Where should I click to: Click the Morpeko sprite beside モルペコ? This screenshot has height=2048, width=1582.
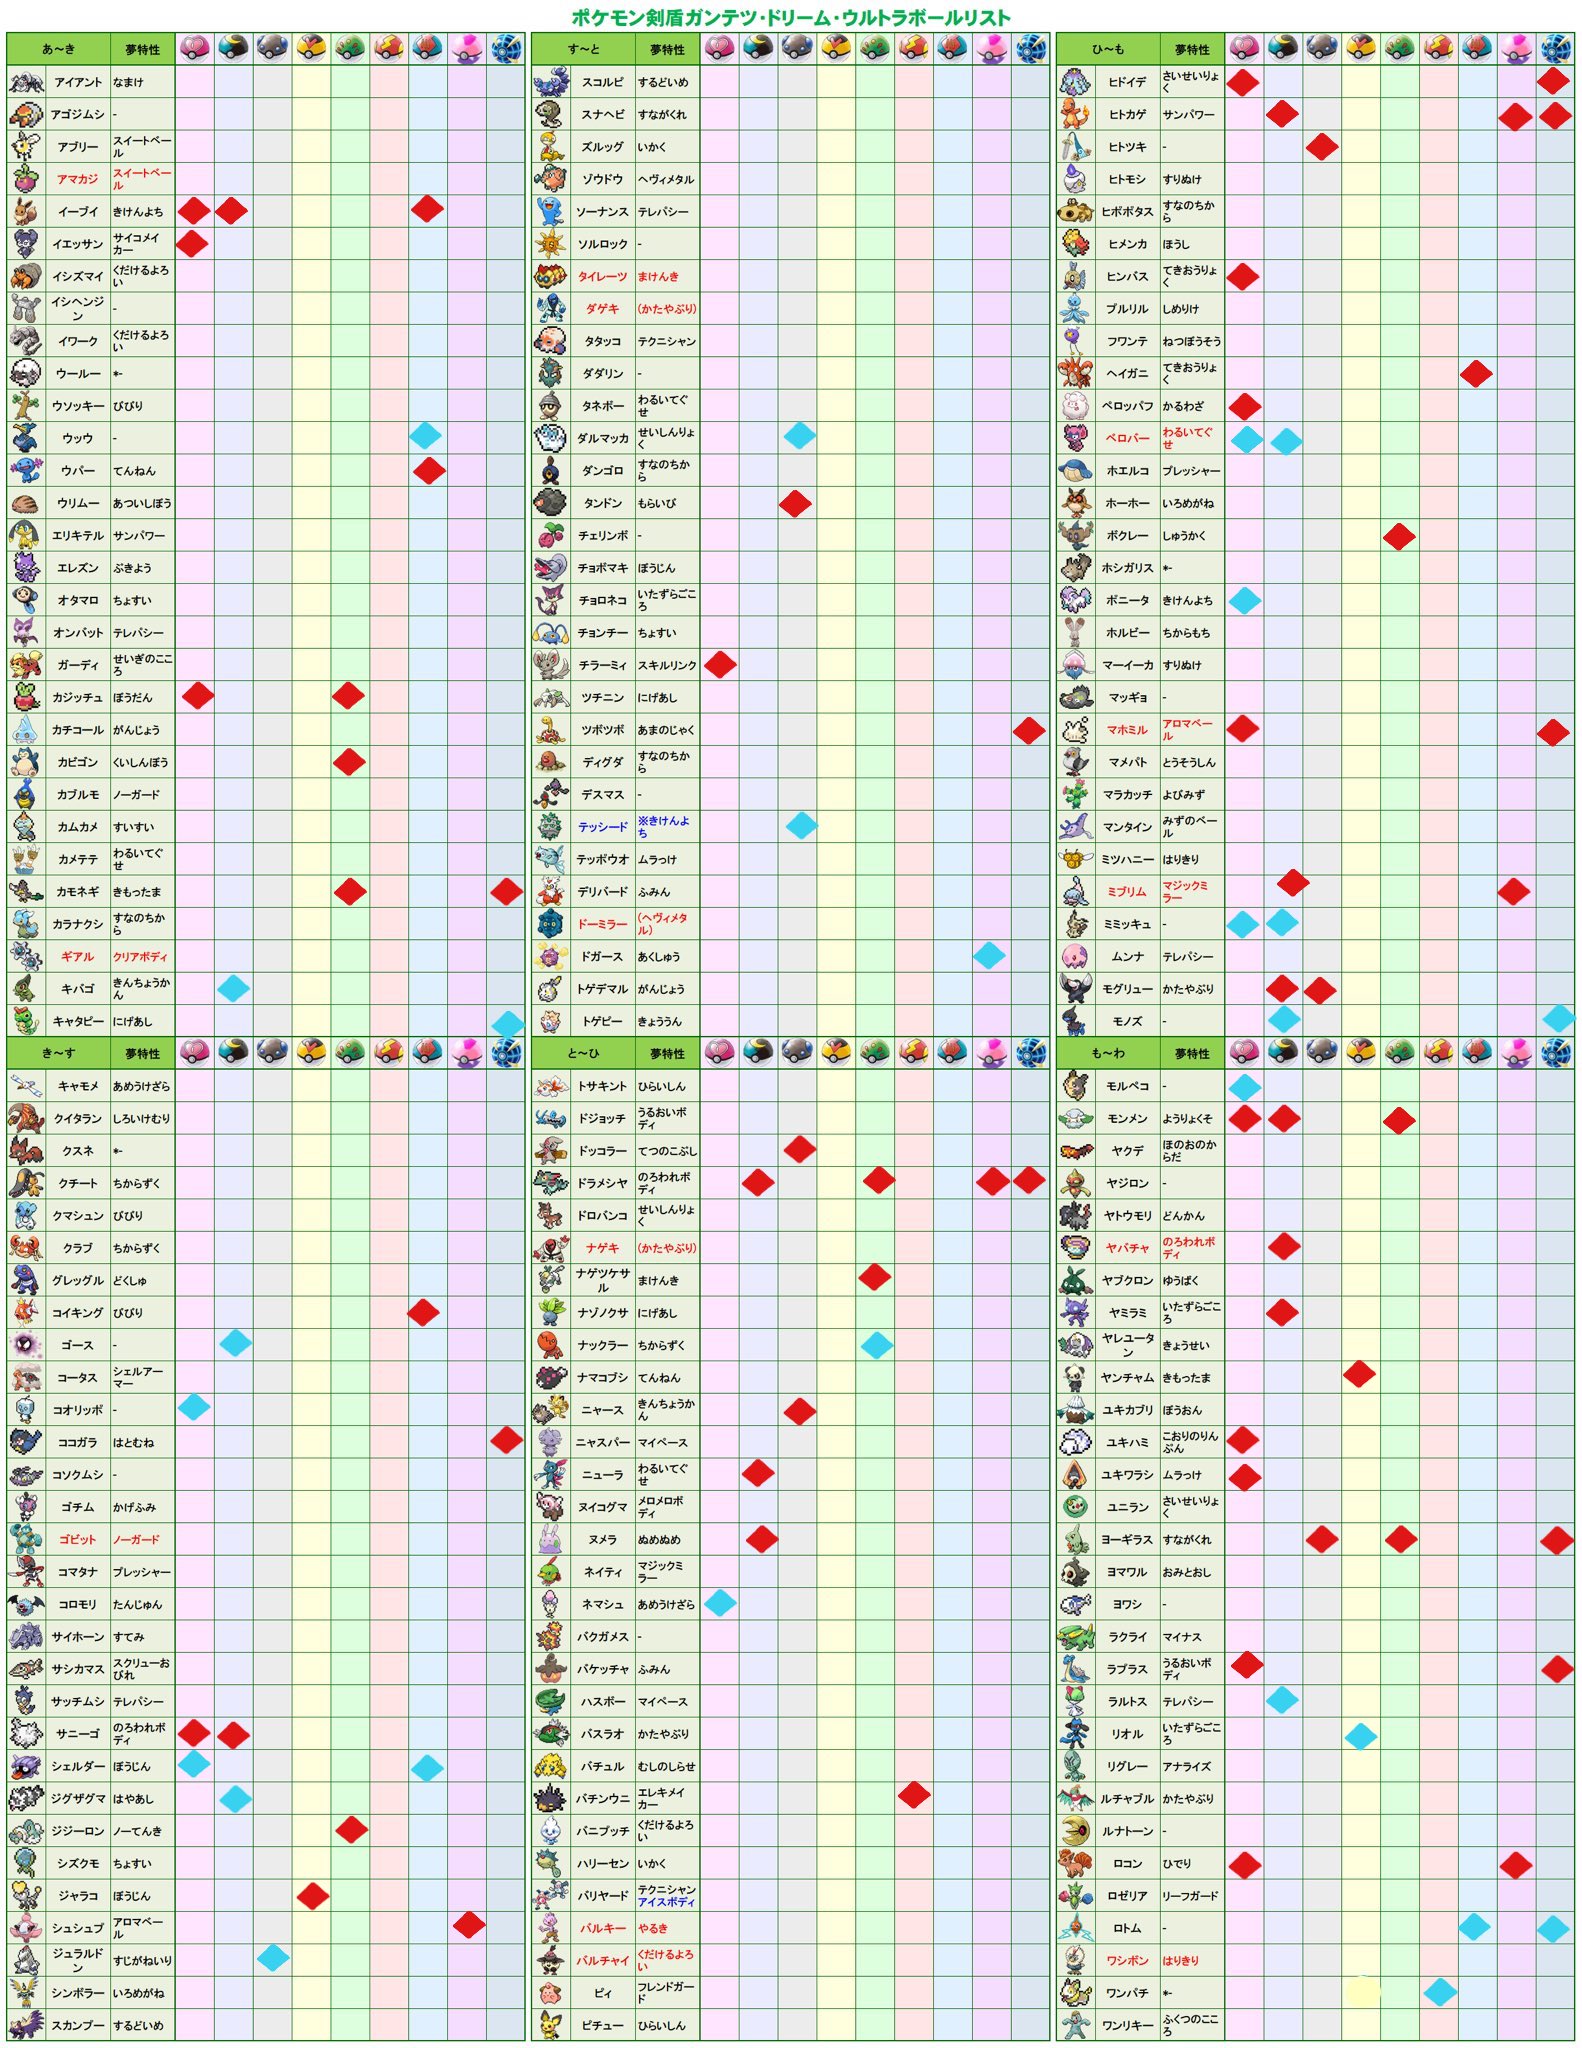click(1075, 1086)
